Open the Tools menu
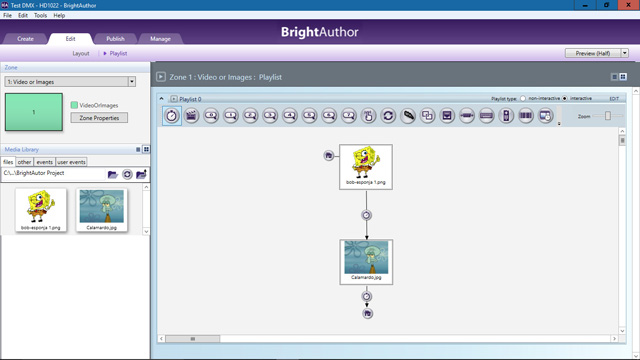640x360 pixels. pos(40,15)
